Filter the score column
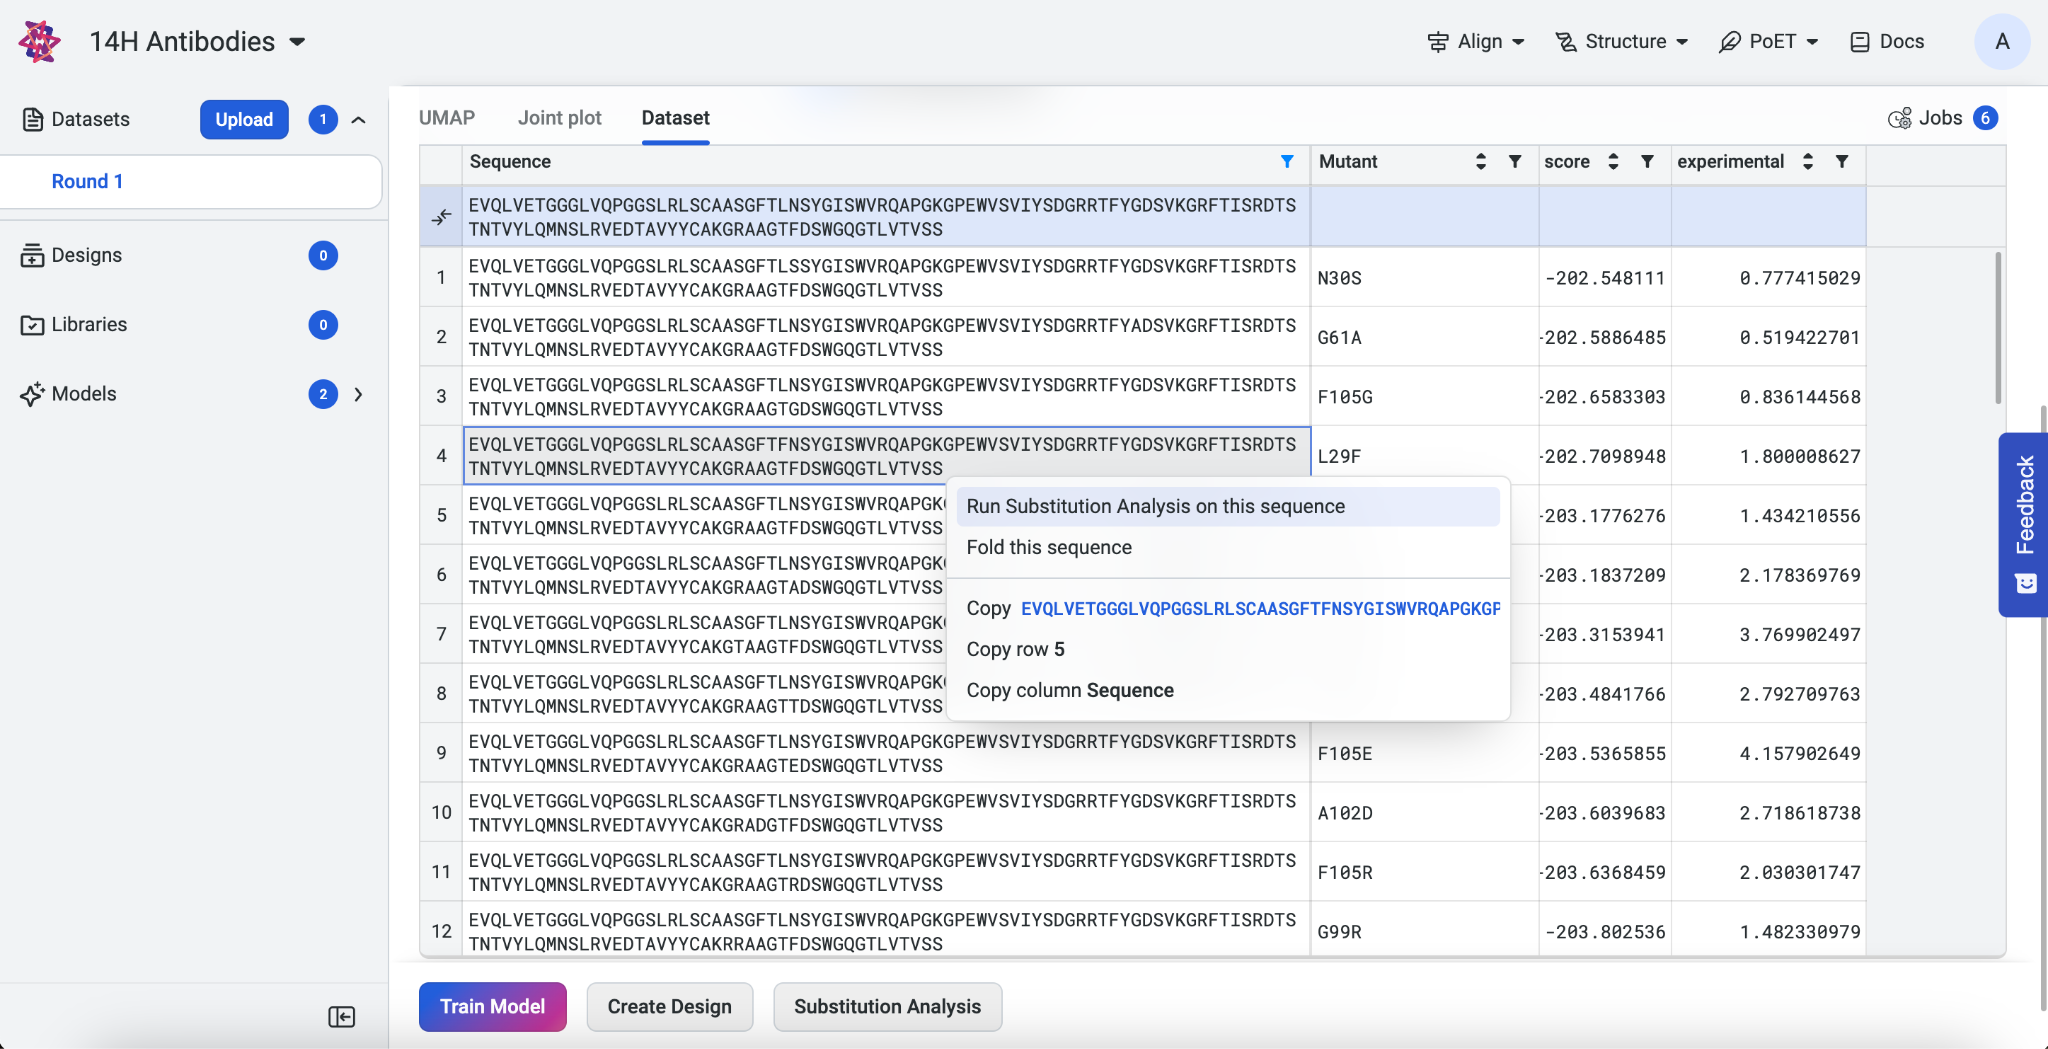The height and width of the screenshot is (1049, 2048). pyautogui.click(x=1647, y=161)
